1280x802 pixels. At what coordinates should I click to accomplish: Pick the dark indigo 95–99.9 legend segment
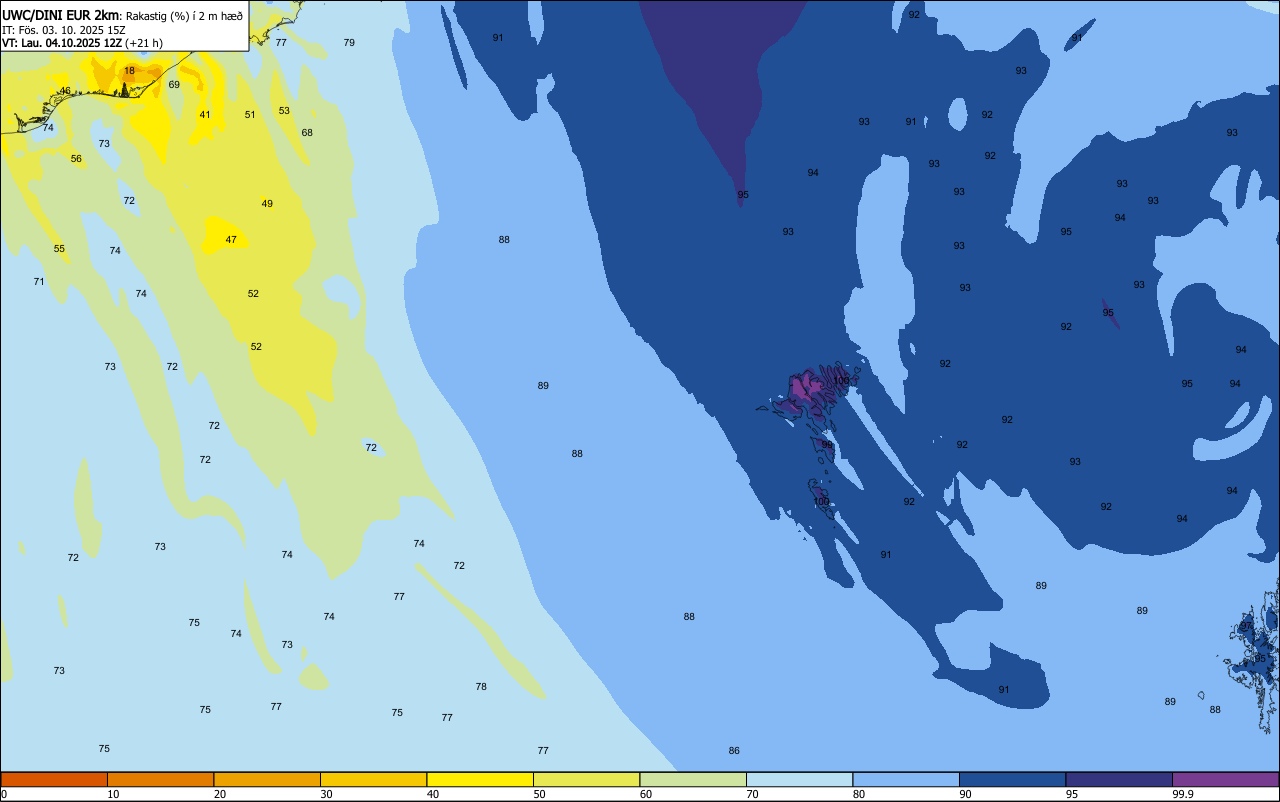click(1119, 779)
